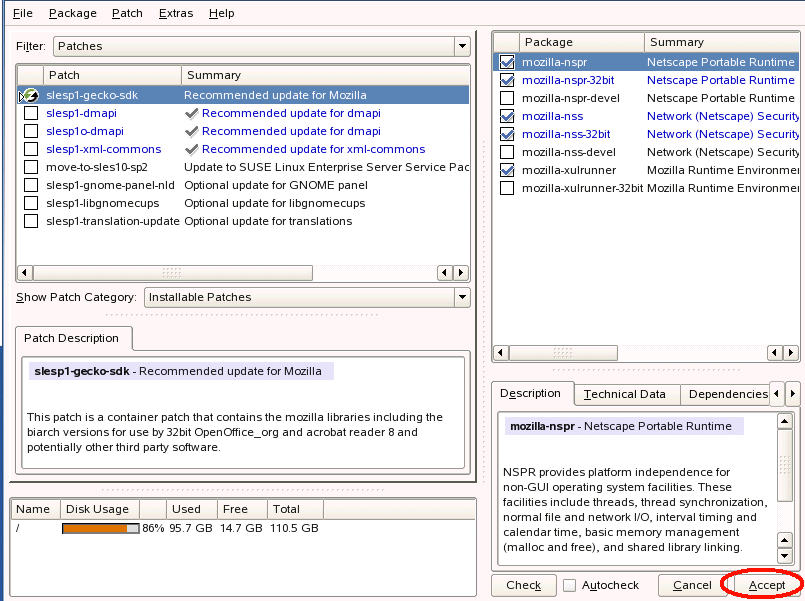The image size is (805, 601).
Task: Click the Total column header in disk table
Action: click(295, 509)
